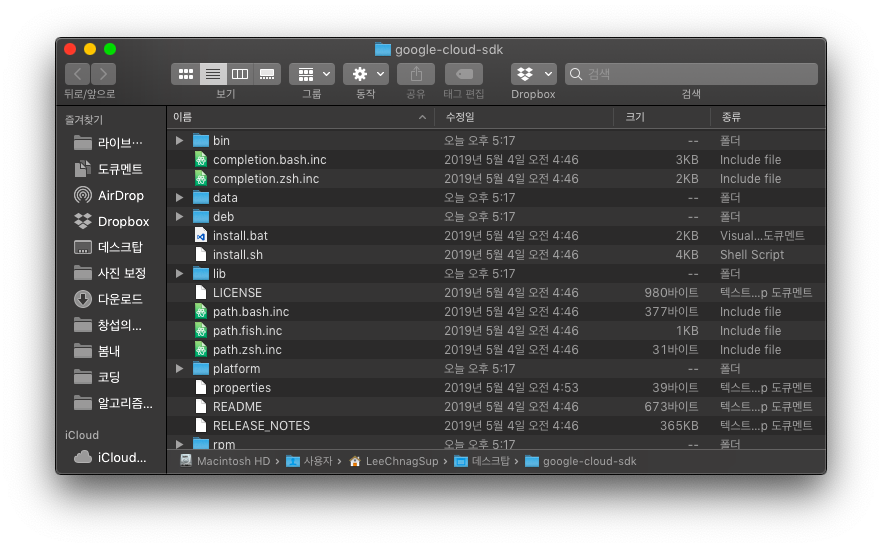Select the bin folder icon

[x=201, y=140]
